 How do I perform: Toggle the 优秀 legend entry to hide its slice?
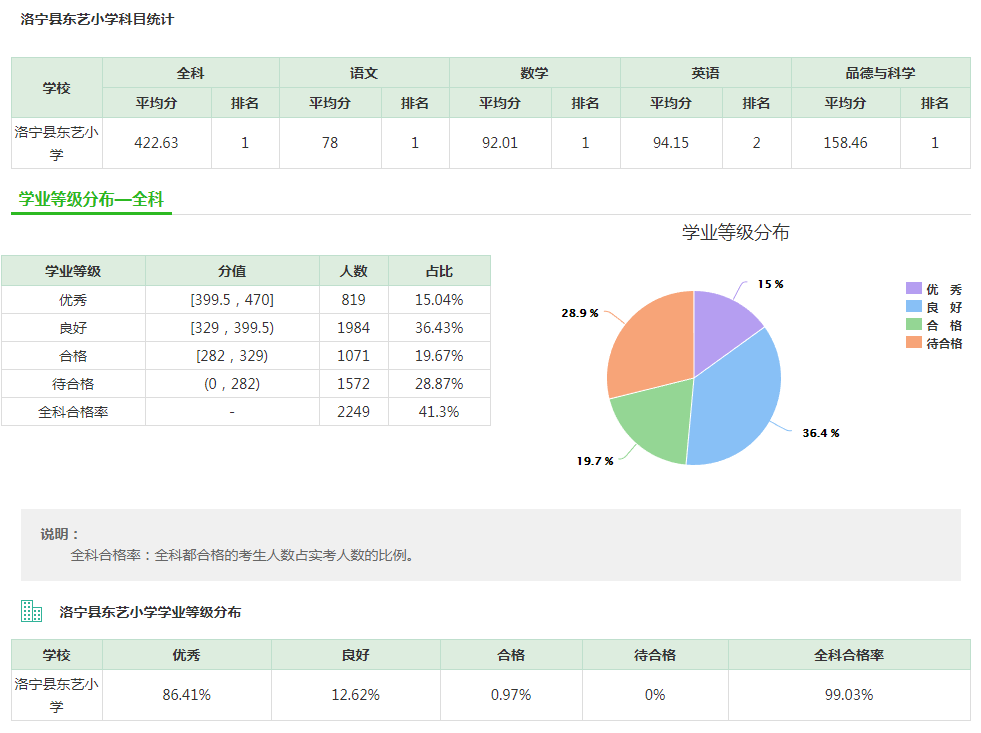pyautogui.click(x=935, y=289)
